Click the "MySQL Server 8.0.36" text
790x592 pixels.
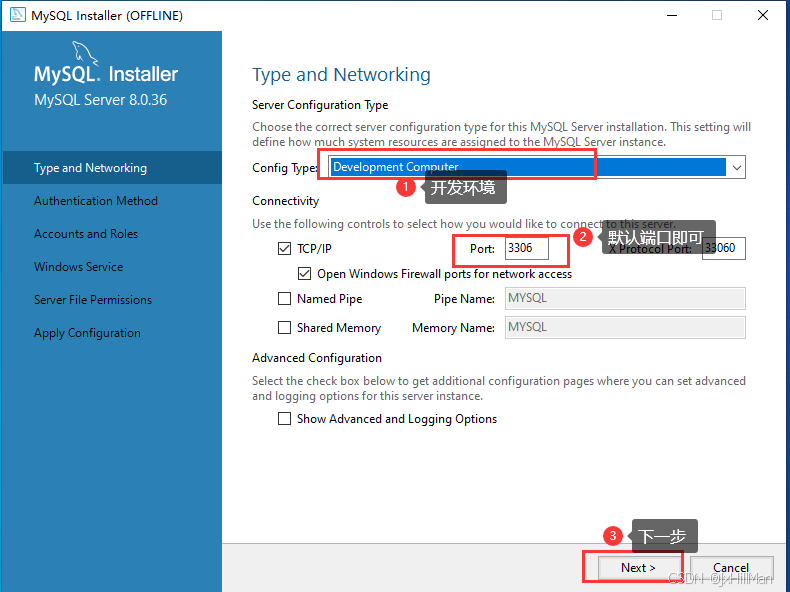(x=100, y=100)
